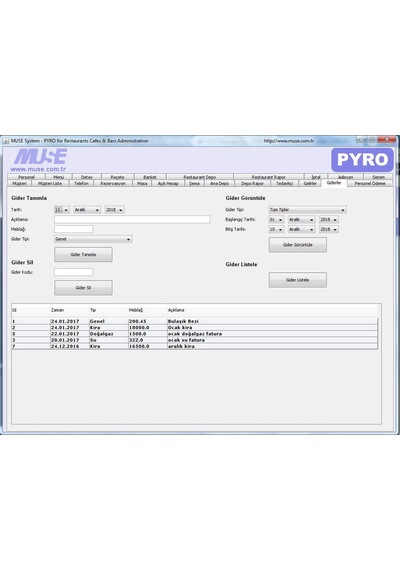Viewport: 400px width, 570px height.
Task: Switch to the Personel Ödeme tab
Action: click(x=370, y=184)
